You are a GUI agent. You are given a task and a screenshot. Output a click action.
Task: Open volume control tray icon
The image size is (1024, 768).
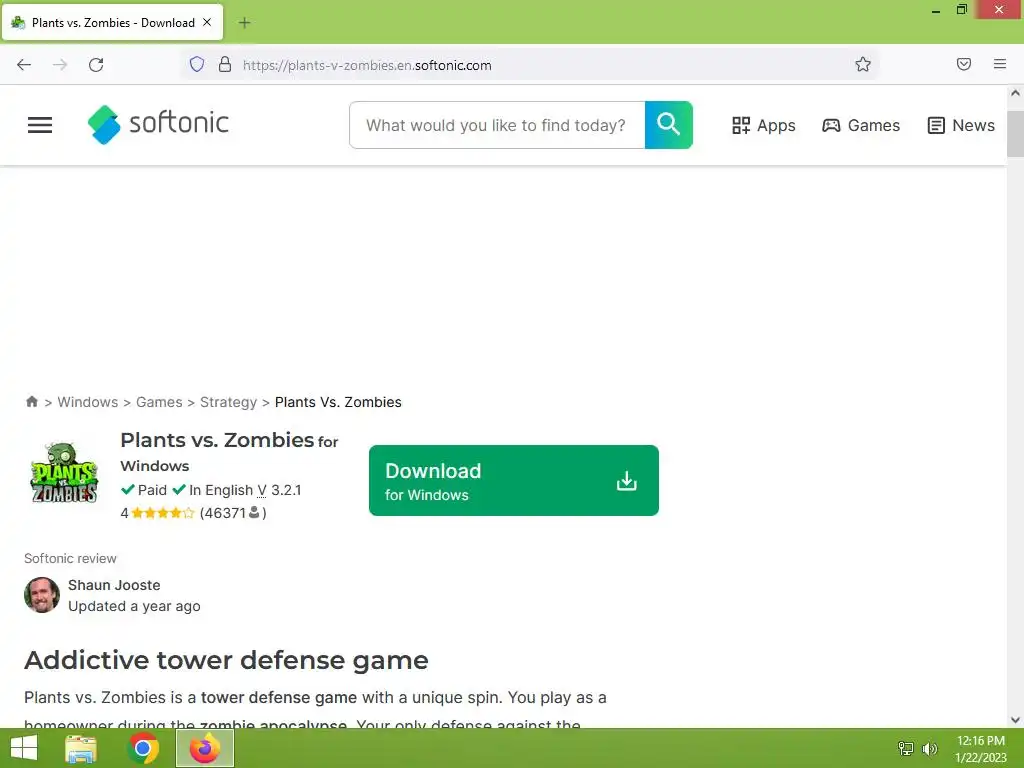(929, 749)
